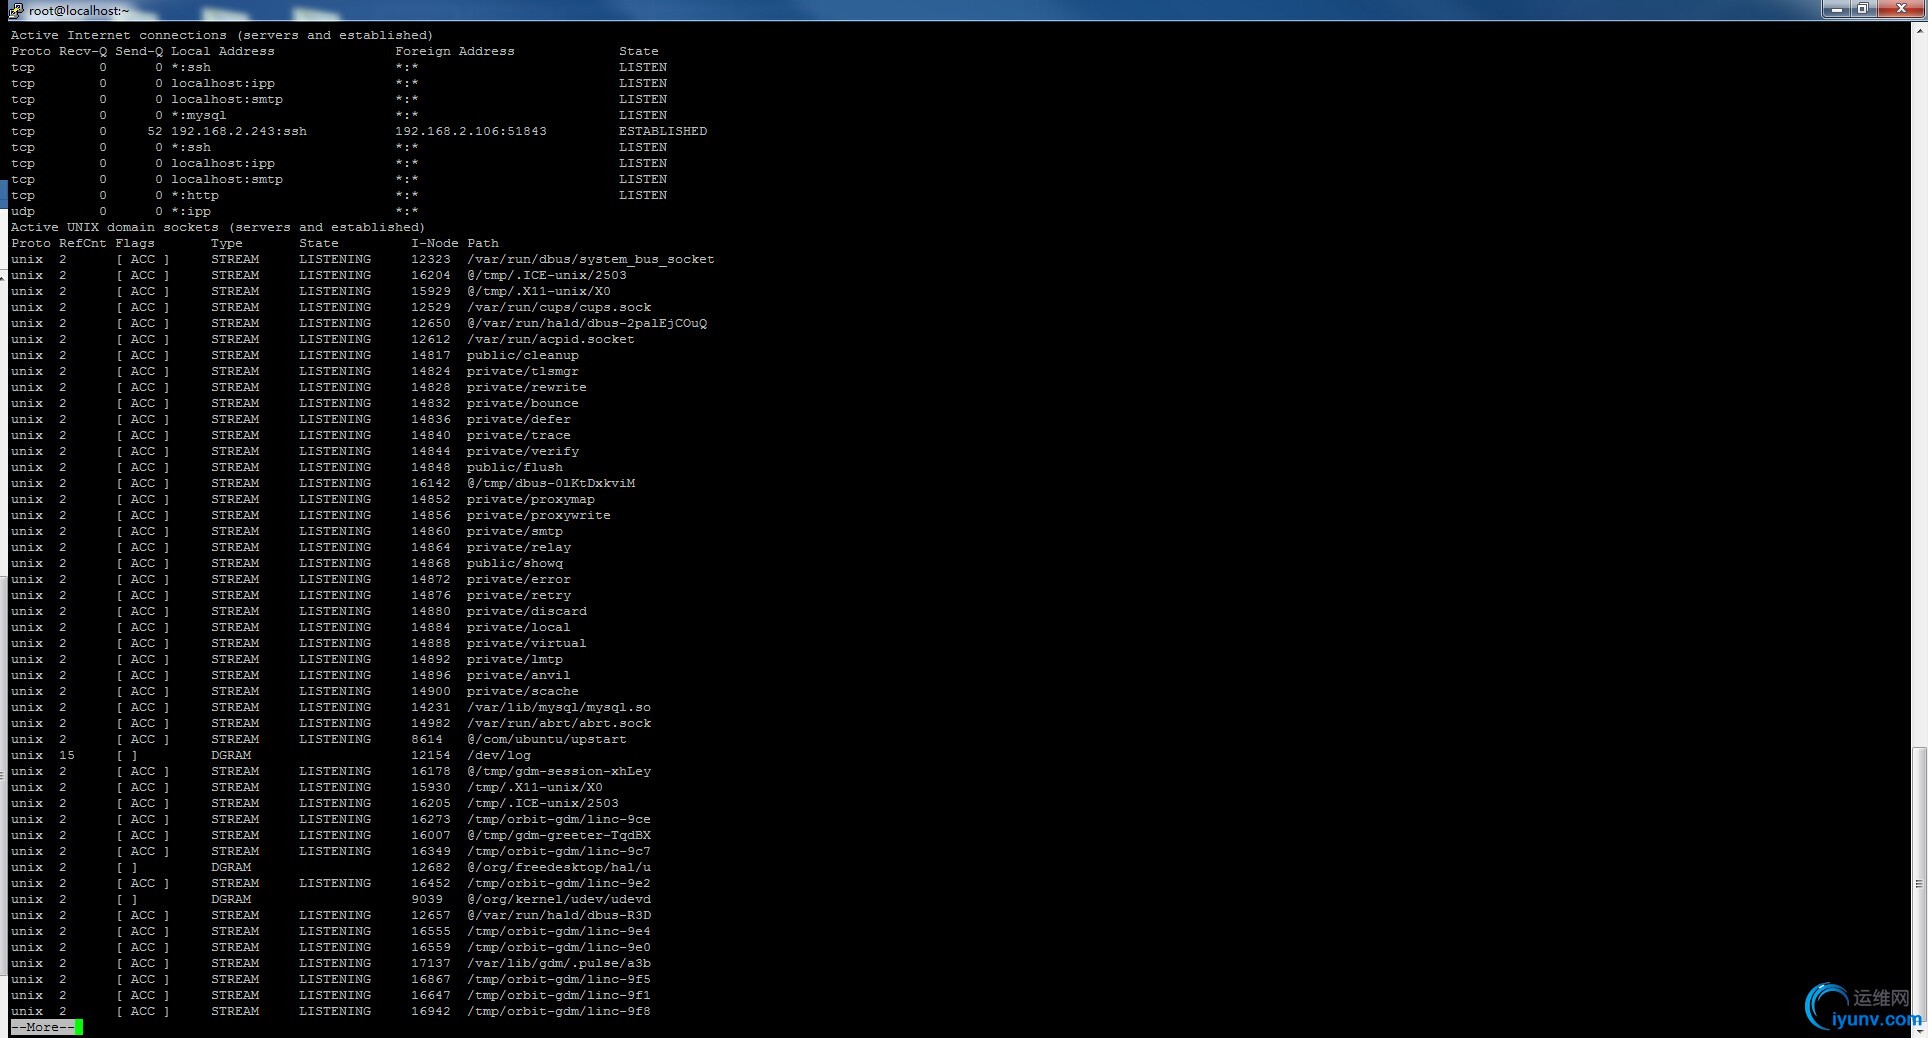Click the private/proxywrite socket path
The height and width of the screenshot is (1038, 1928).
(x=539, y=515)
